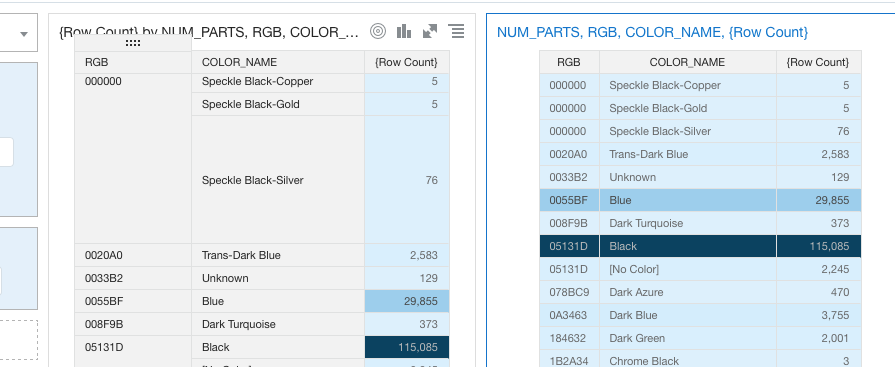The height and width of the screenshot is (367, 895).
Task: Select Speckle Black-Gold row in right table
Action: 700,108
